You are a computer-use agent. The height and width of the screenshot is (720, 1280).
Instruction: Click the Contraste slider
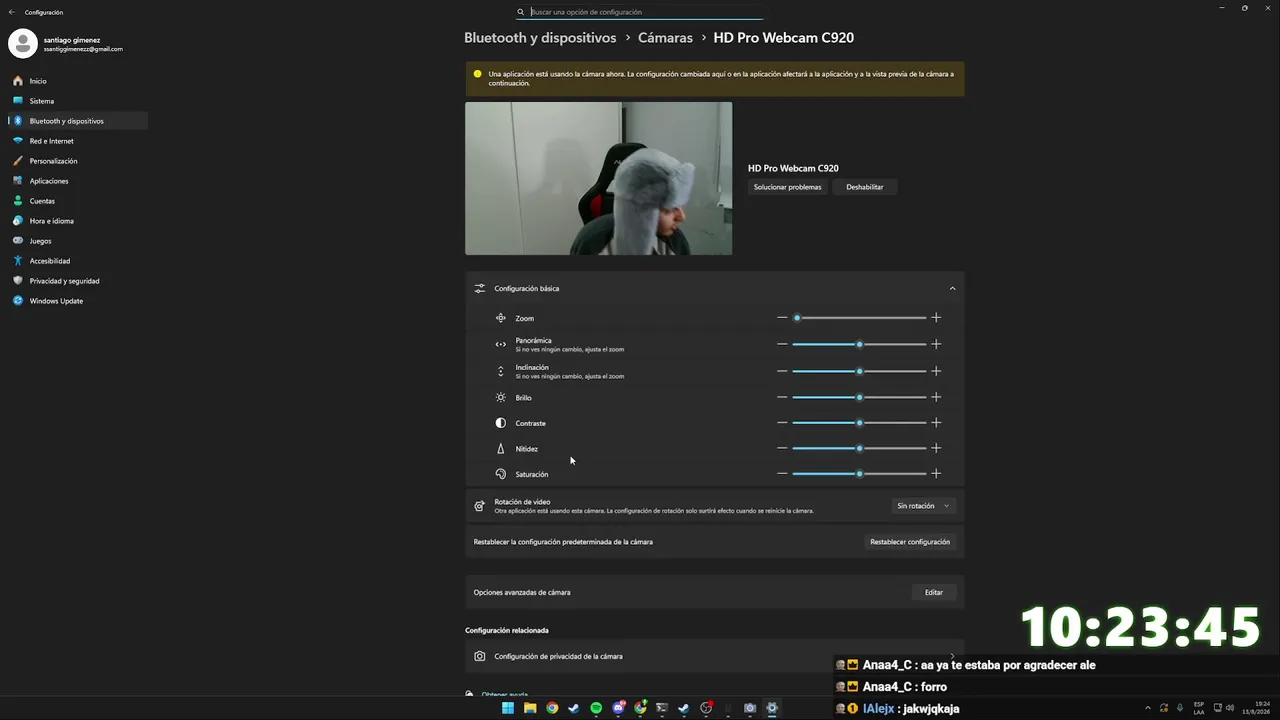pyautogui.click(x=859, y=423)
